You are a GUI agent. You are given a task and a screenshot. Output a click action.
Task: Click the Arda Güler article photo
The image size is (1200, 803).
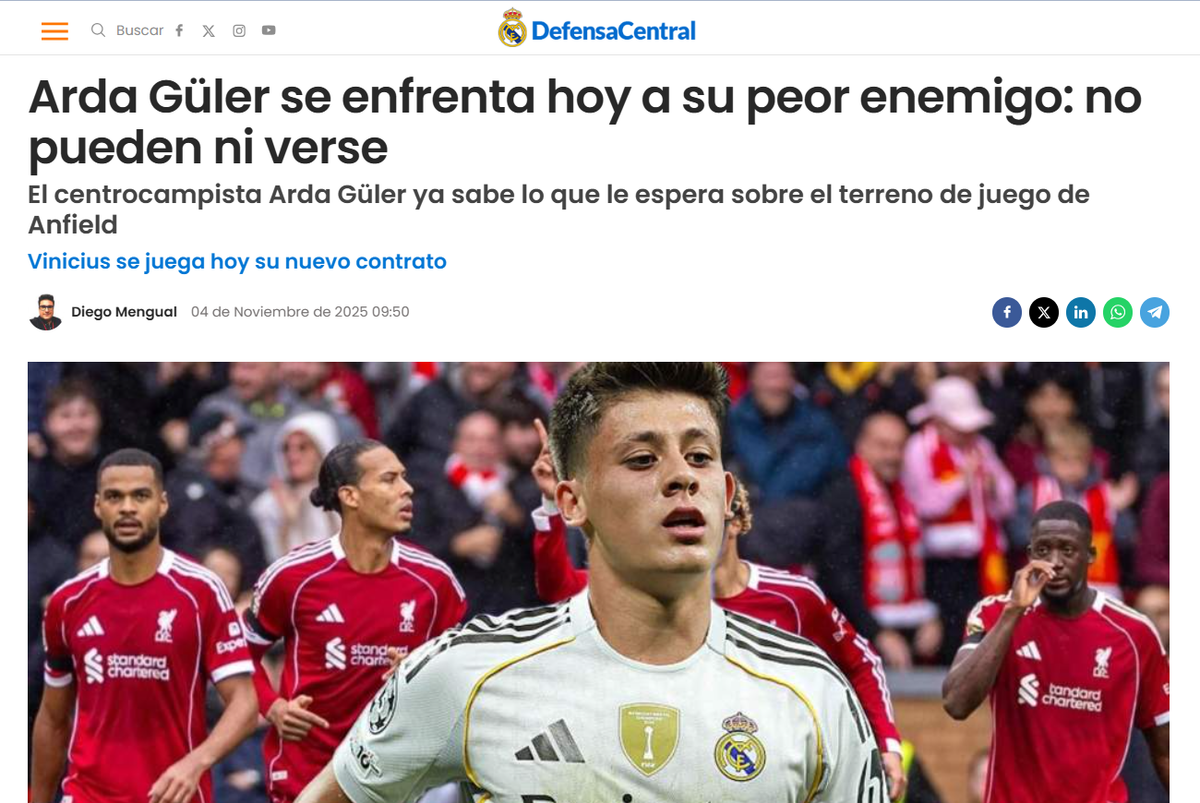[x=598, y=582]
